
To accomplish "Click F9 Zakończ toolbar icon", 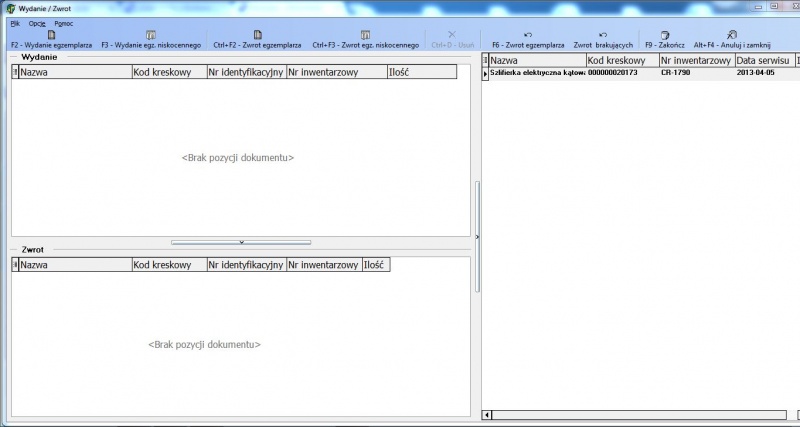I will click(665, 35).
